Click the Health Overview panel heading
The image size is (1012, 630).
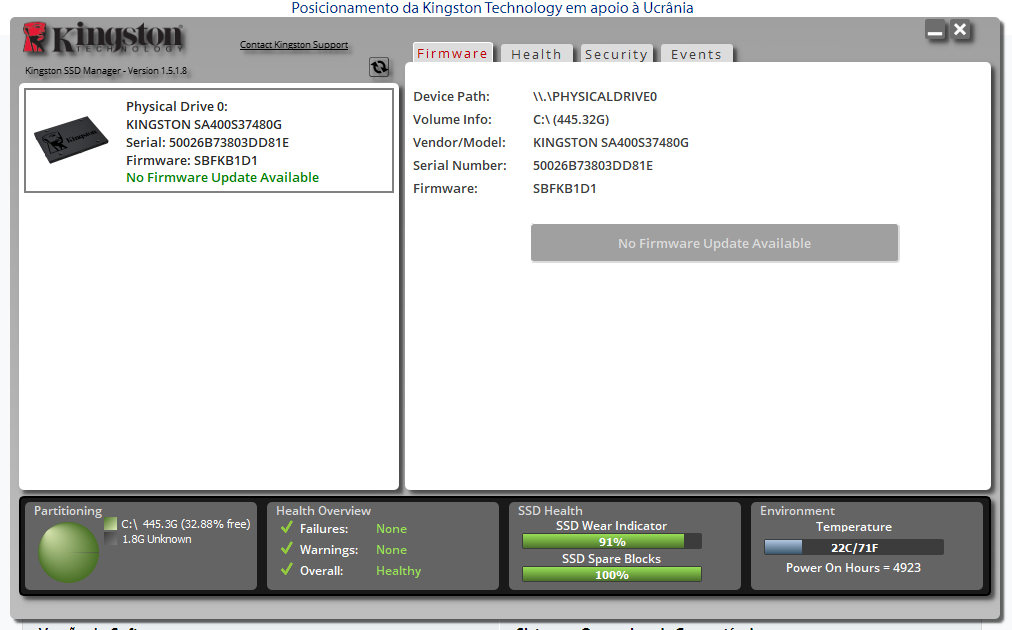click(x=323, y=511)
